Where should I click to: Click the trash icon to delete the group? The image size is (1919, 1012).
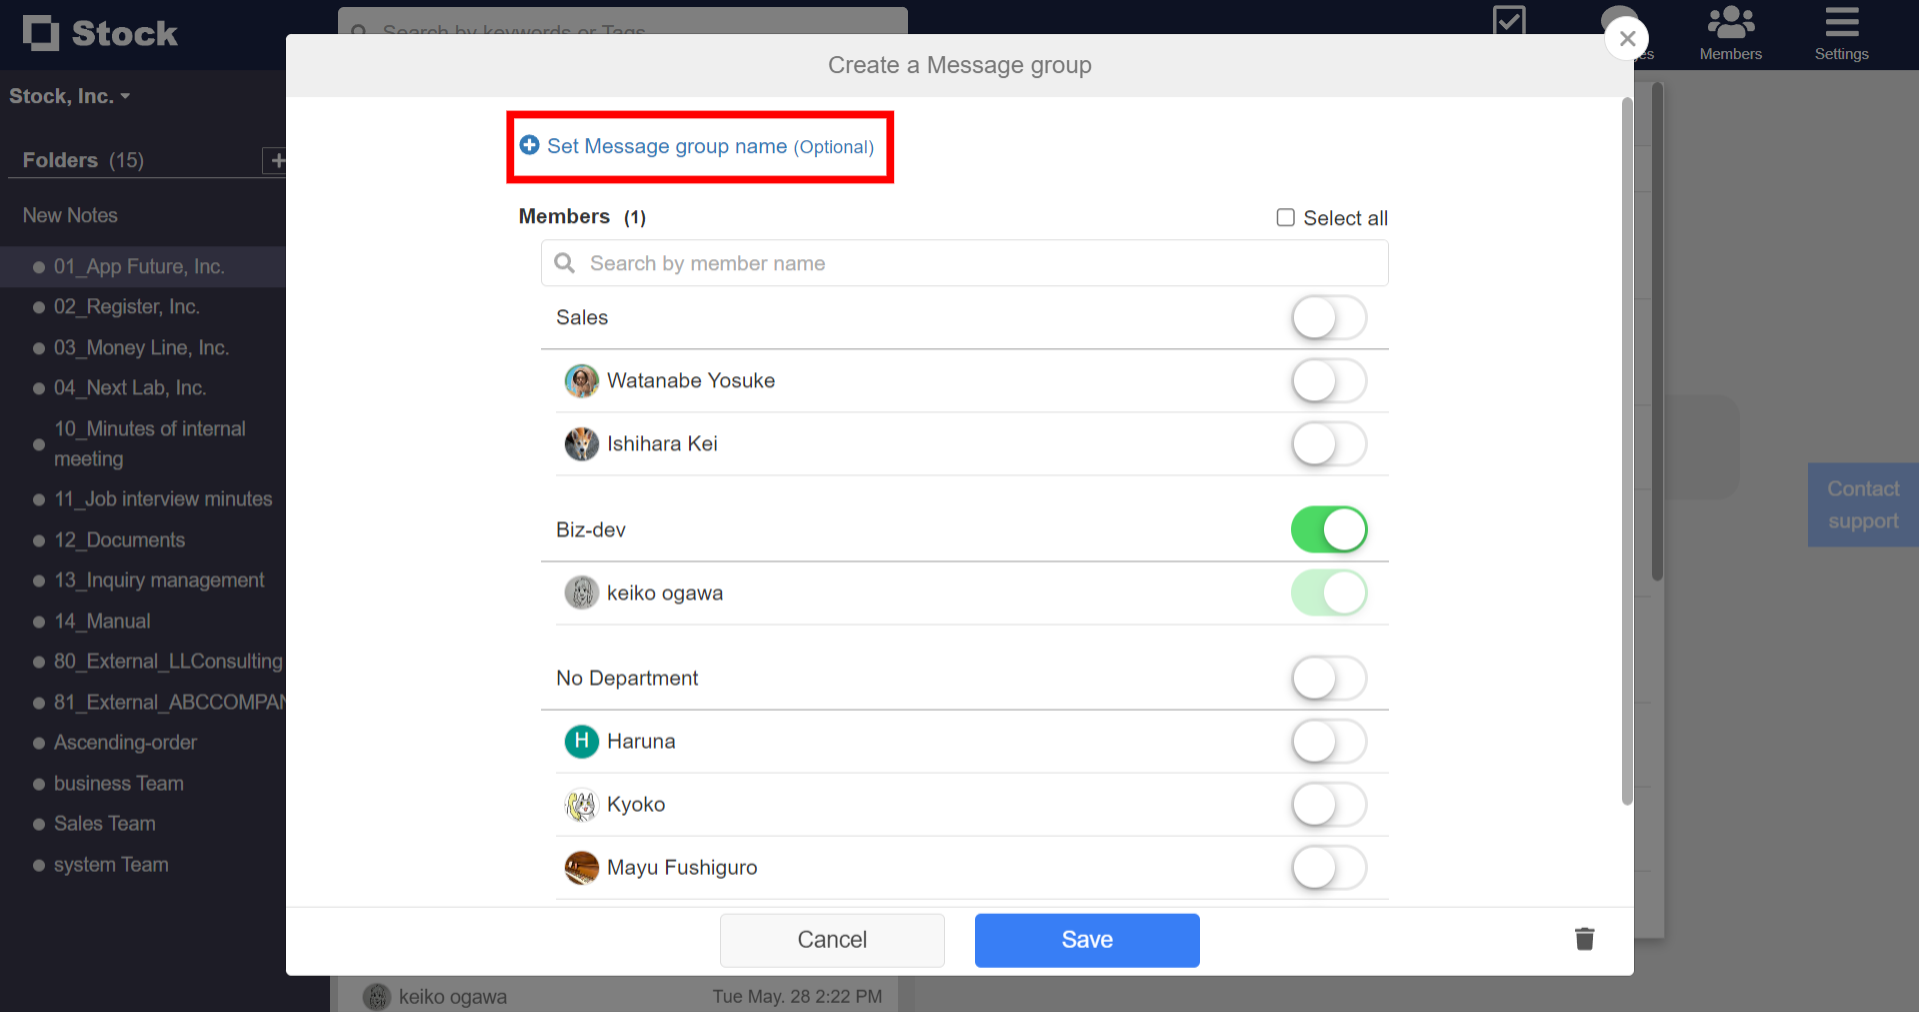pyautogui.click(x=1583, y=939)
